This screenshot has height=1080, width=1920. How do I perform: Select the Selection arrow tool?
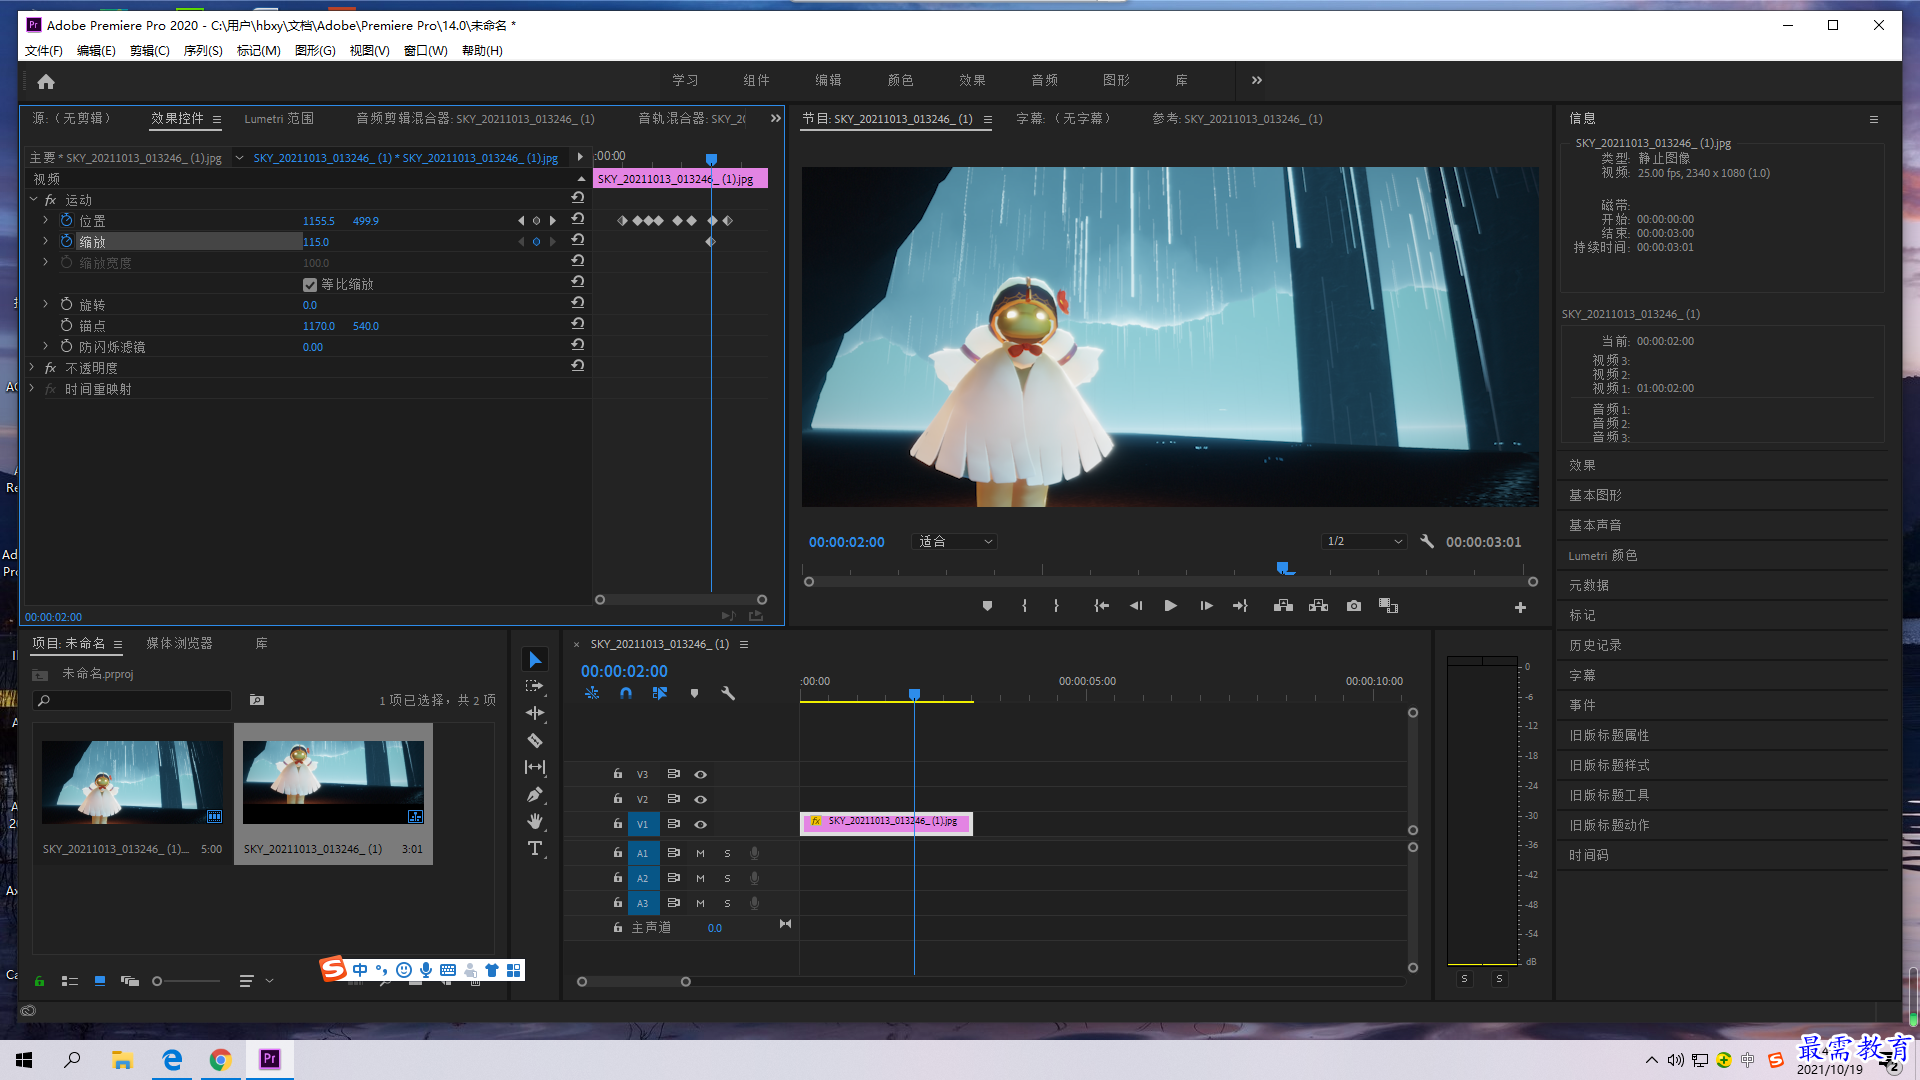[535, 660]
